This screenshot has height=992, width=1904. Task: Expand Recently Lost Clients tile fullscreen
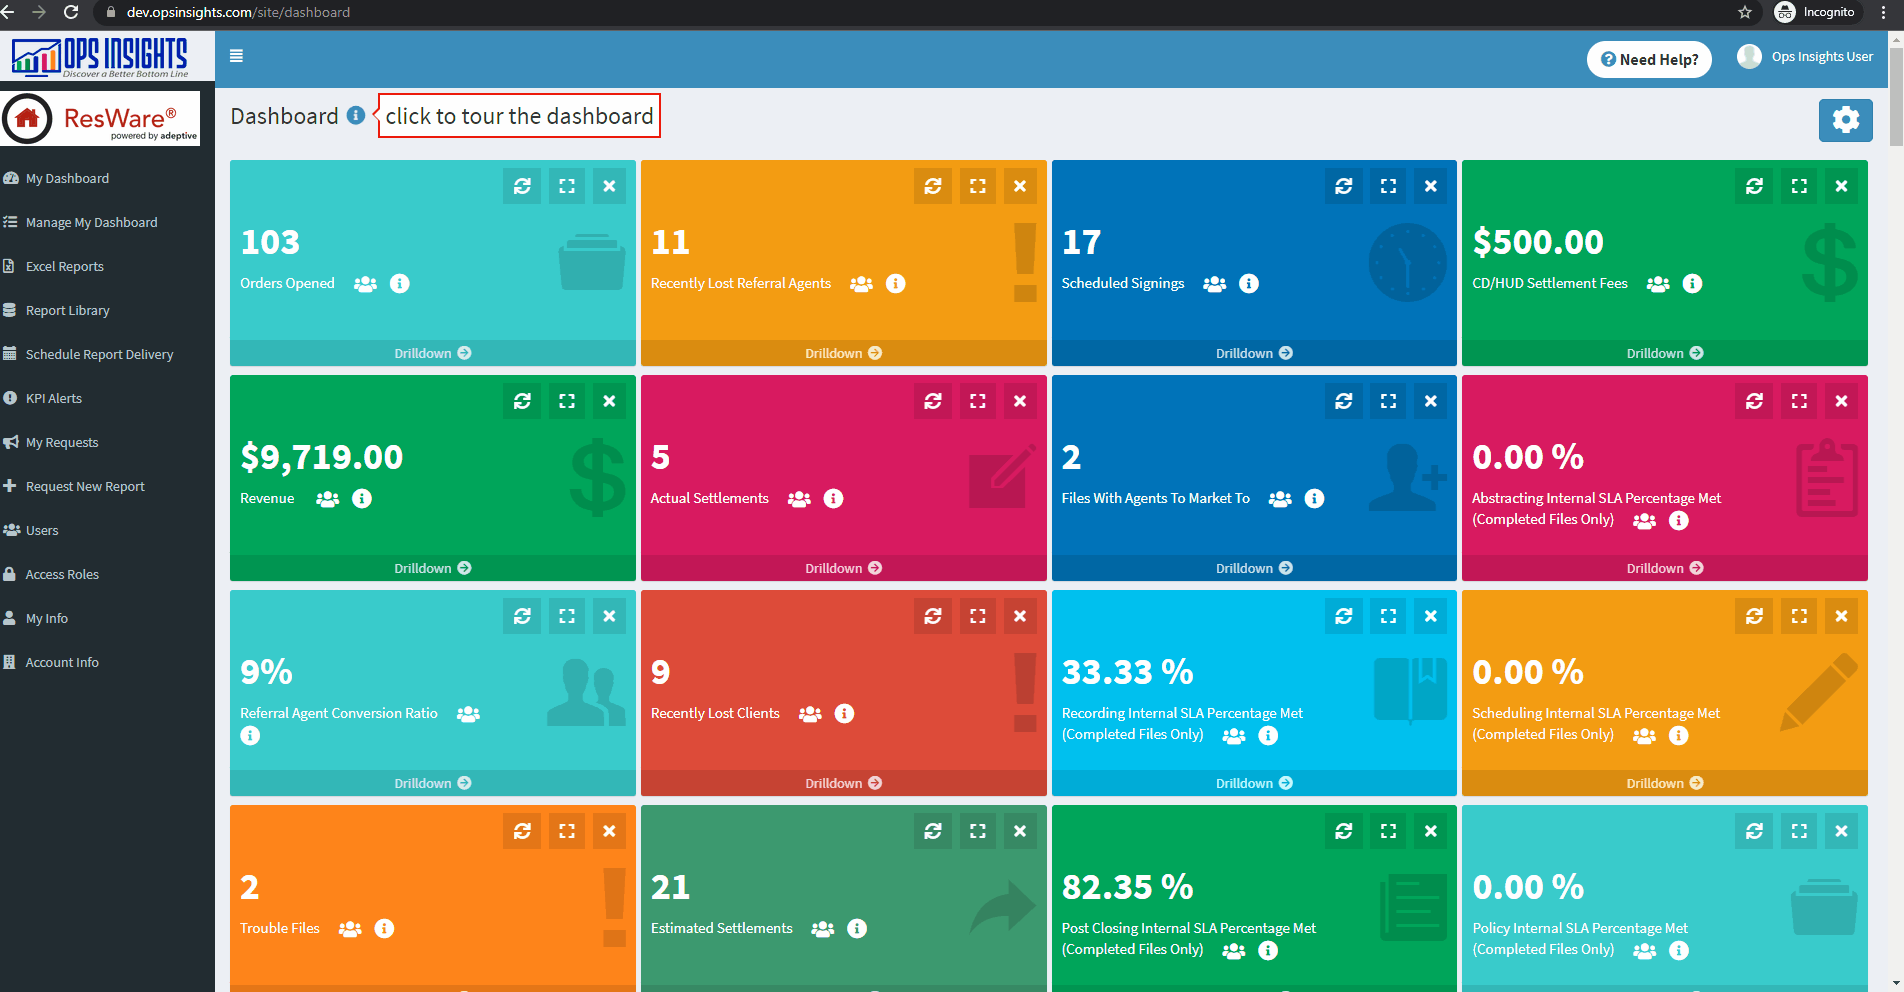click(x=977, y=616)
